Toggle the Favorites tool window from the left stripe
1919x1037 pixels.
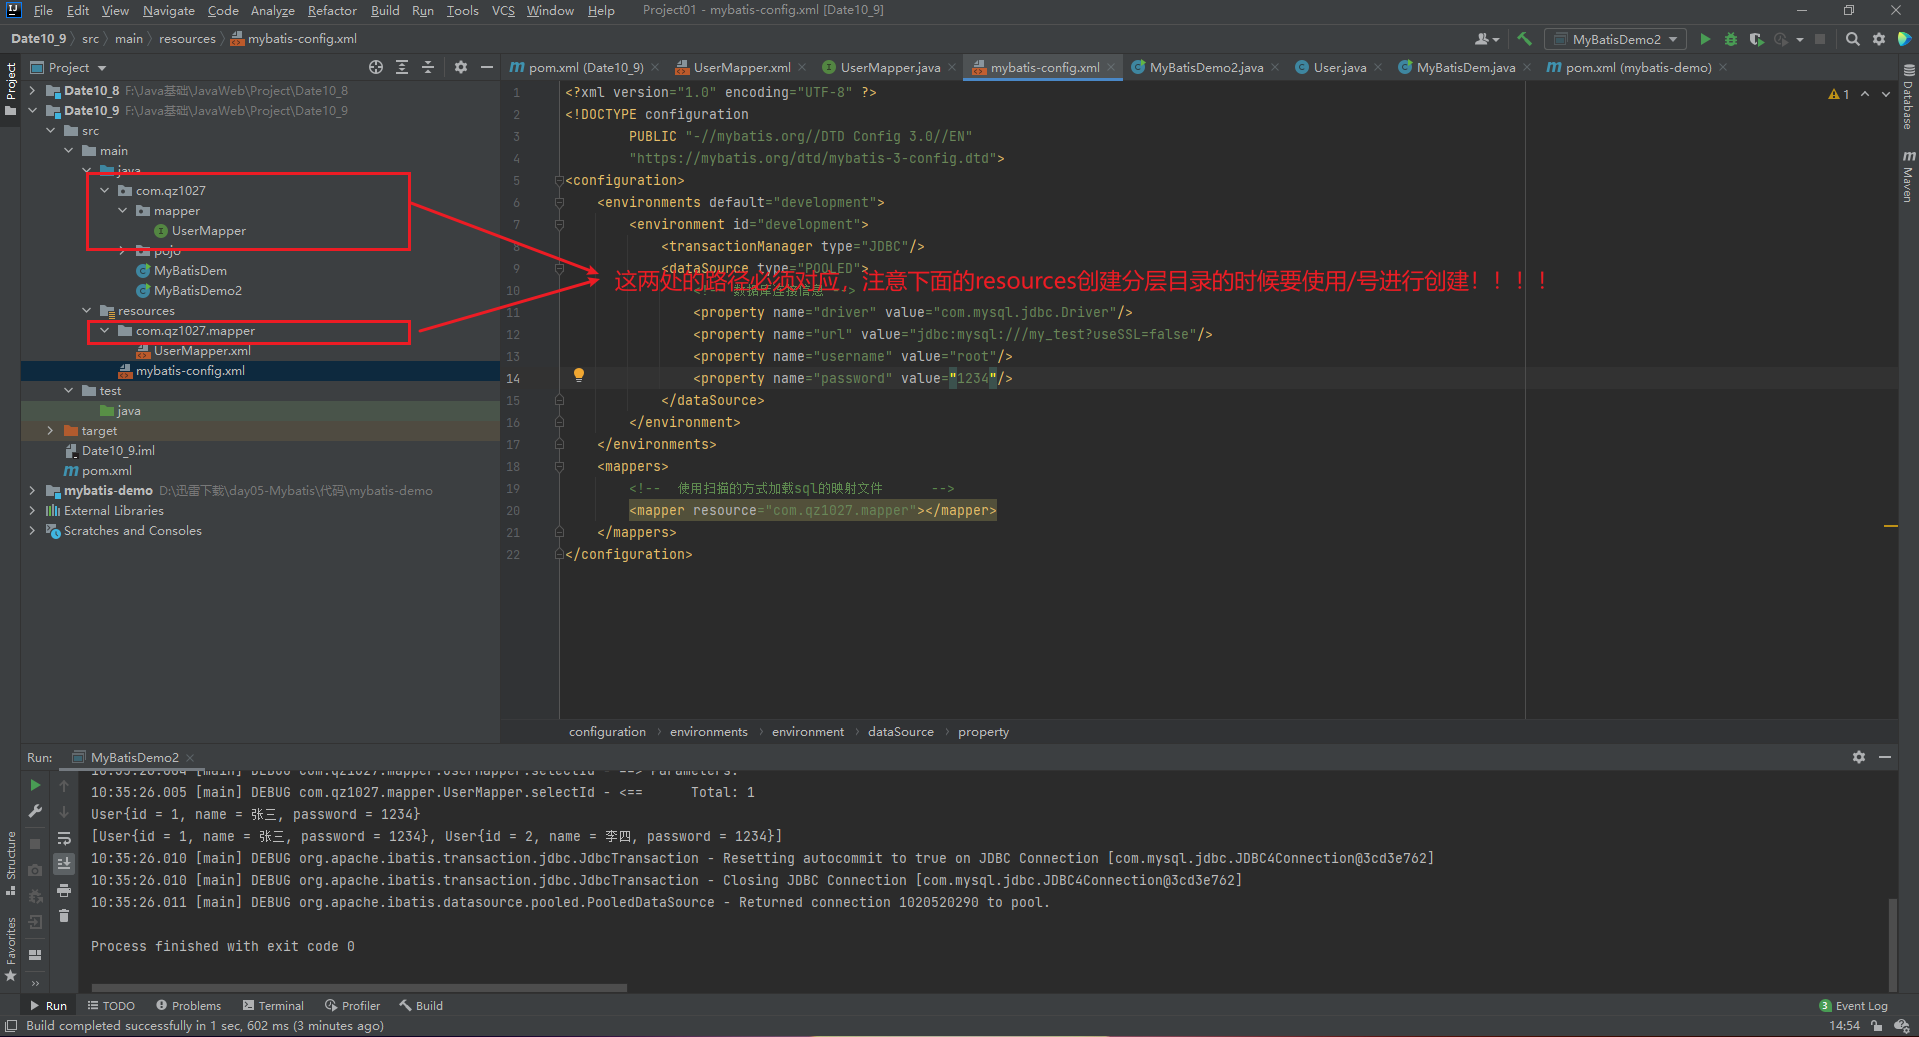click(11, 948)
